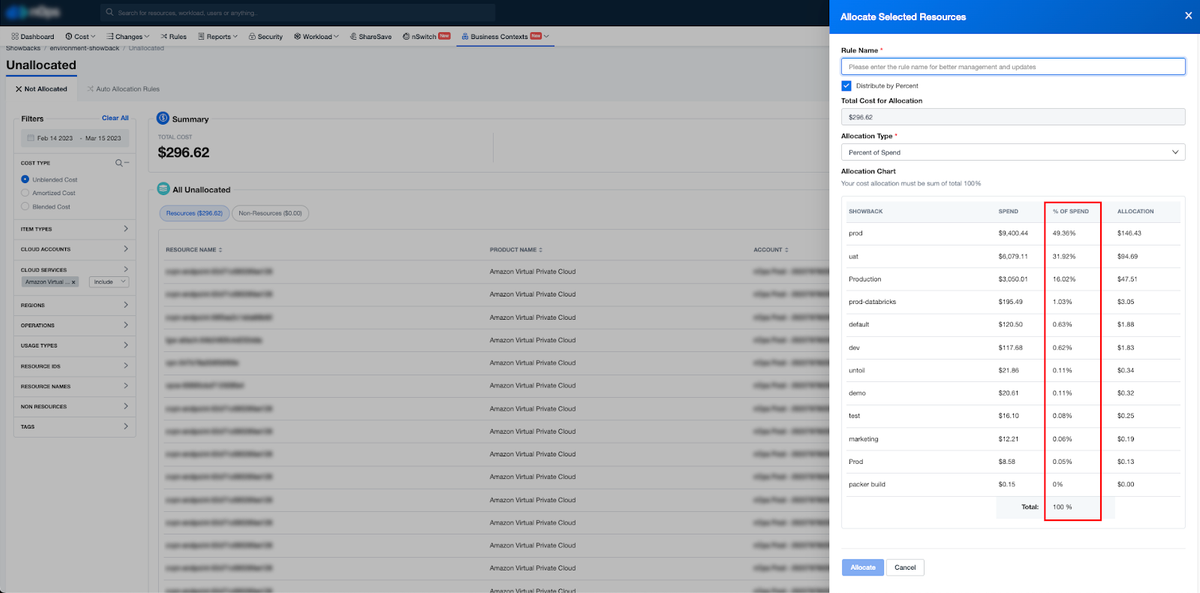Click the Allocate button
The image size is (1200, 593).
[x=863, y=567]
